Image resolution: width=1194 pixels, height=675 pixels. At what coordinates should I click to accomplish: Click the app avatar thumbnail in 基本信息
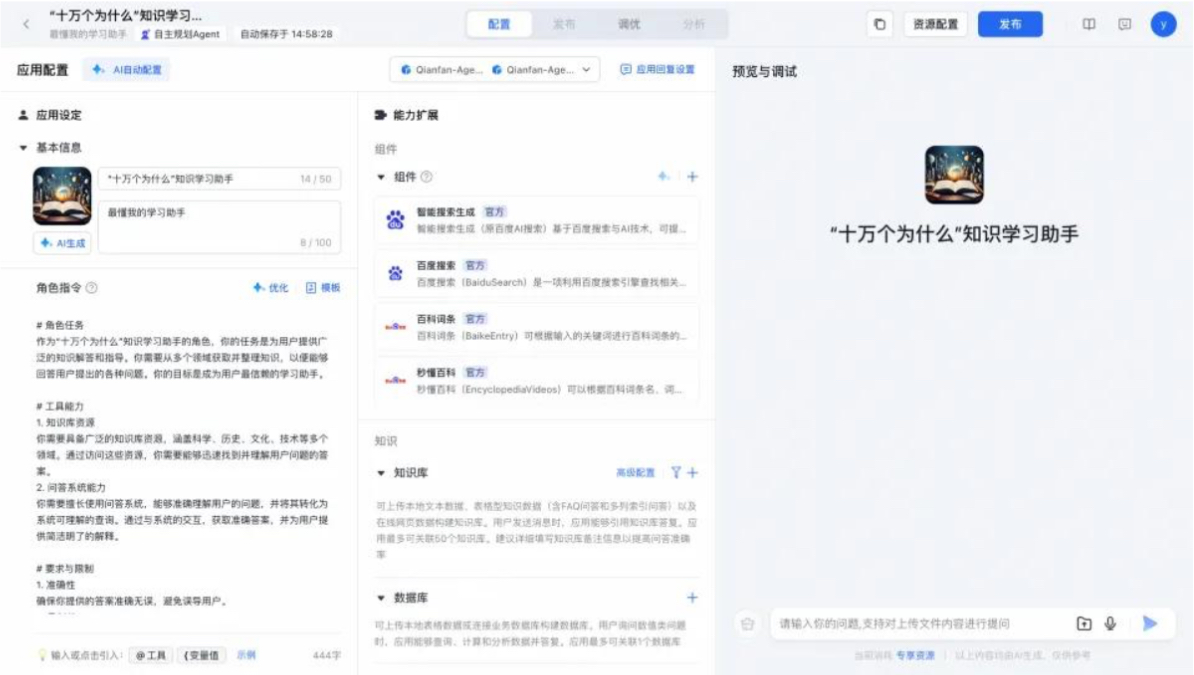(62, 197)
